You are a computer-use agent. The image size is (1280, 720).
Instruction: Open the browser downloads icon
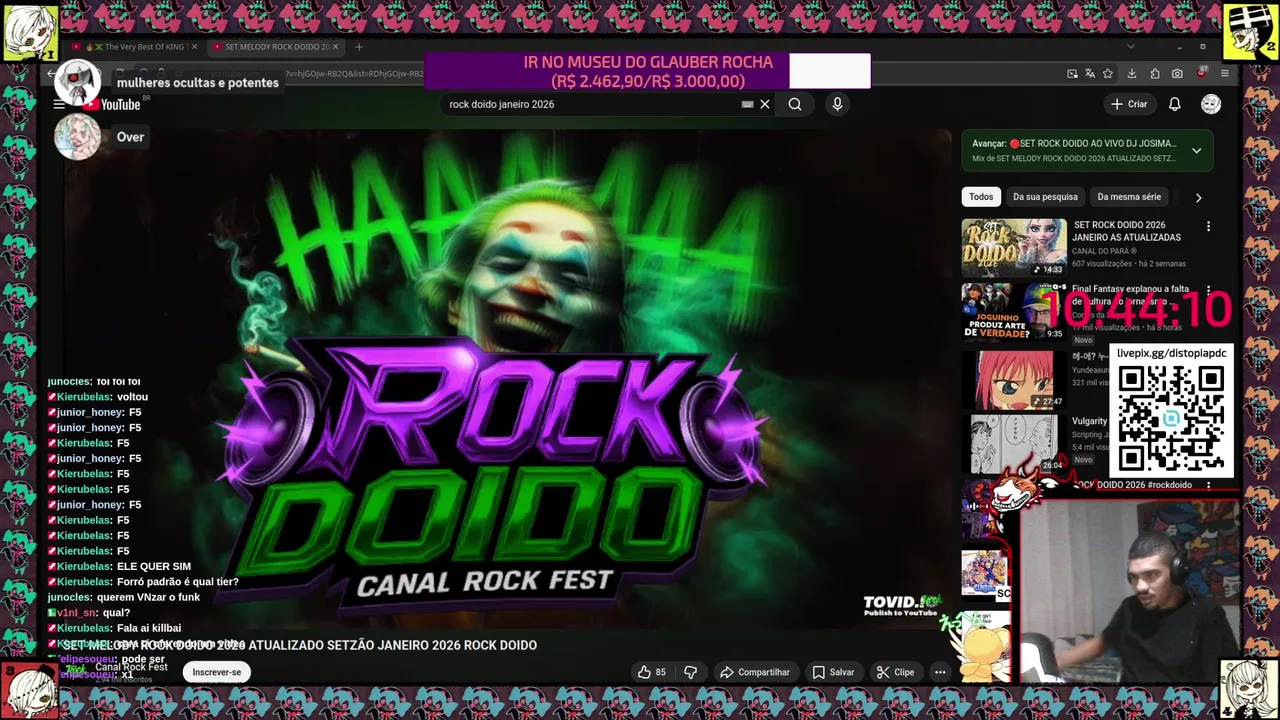point(1132,74)
